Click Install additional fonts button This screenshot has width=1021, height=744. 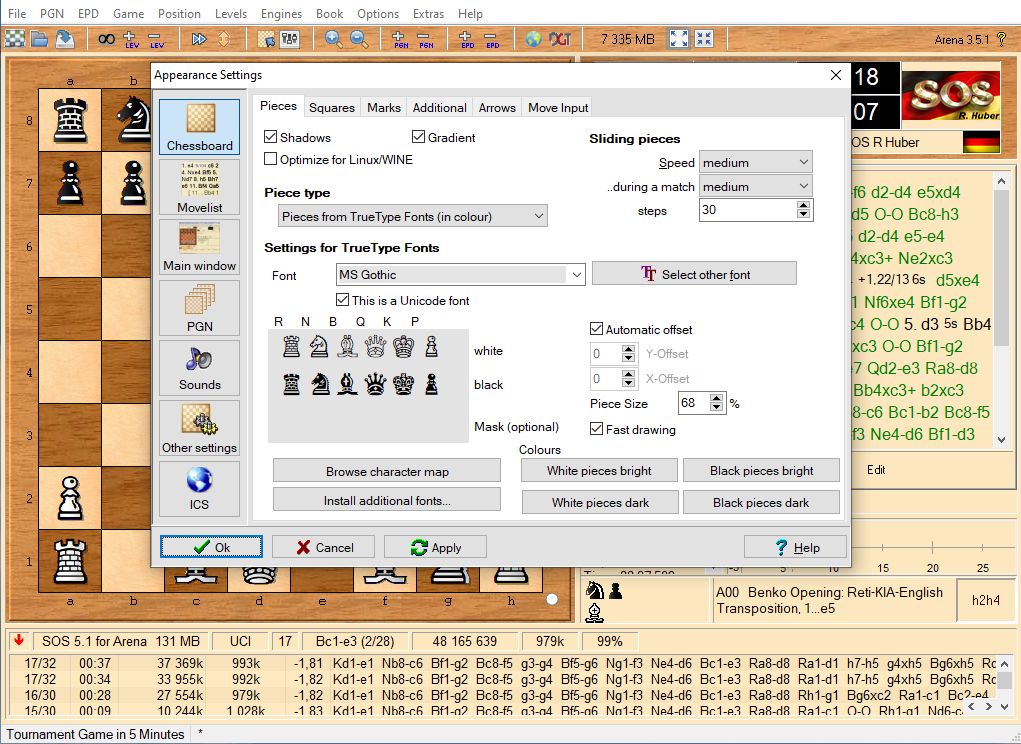click(387, 500)
